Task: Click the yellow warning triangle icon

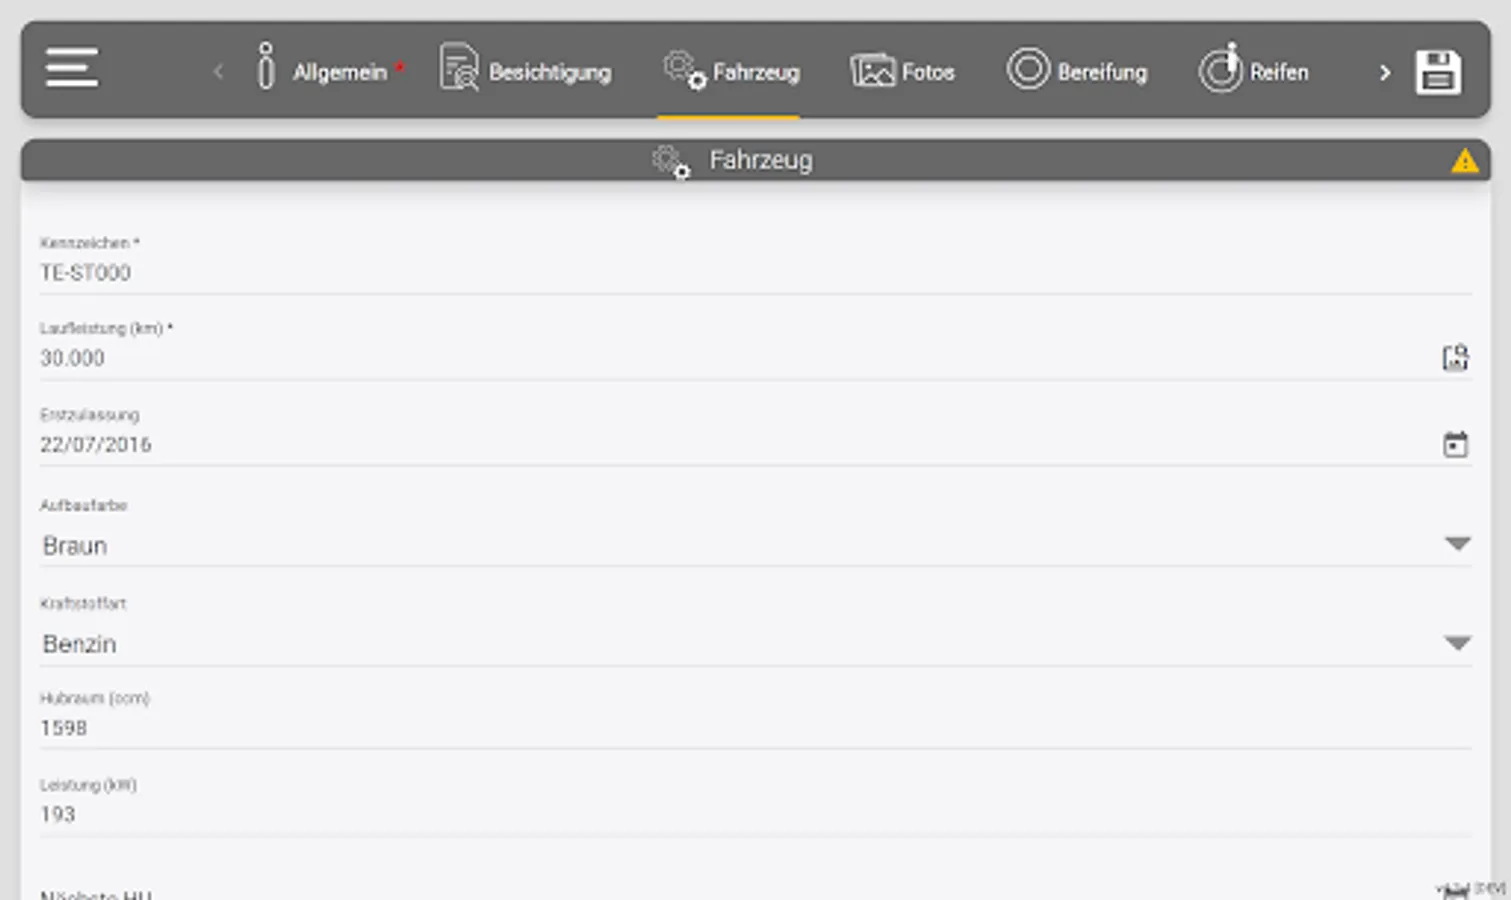Action: coord(1464,160)
